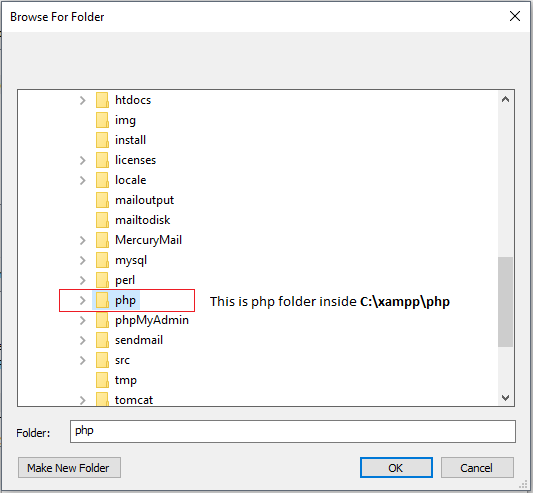The width and height of the screenshot is (533, 493).
Task: Click the tomcat folder icon
Action: tap(102, 399)
